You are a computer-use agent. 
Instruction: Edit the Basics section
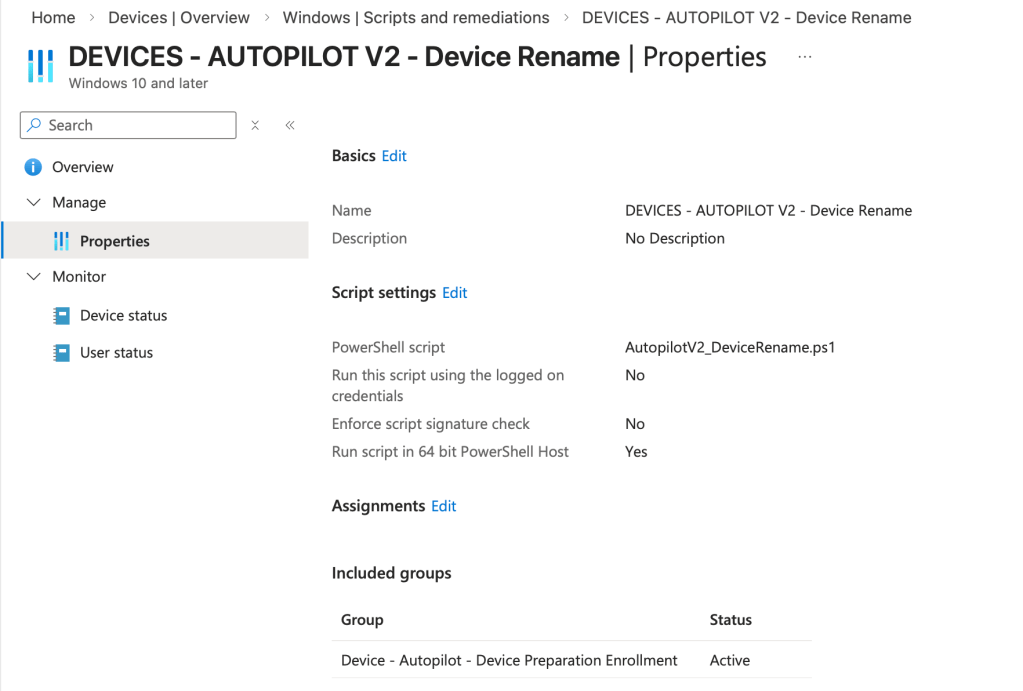394,156
